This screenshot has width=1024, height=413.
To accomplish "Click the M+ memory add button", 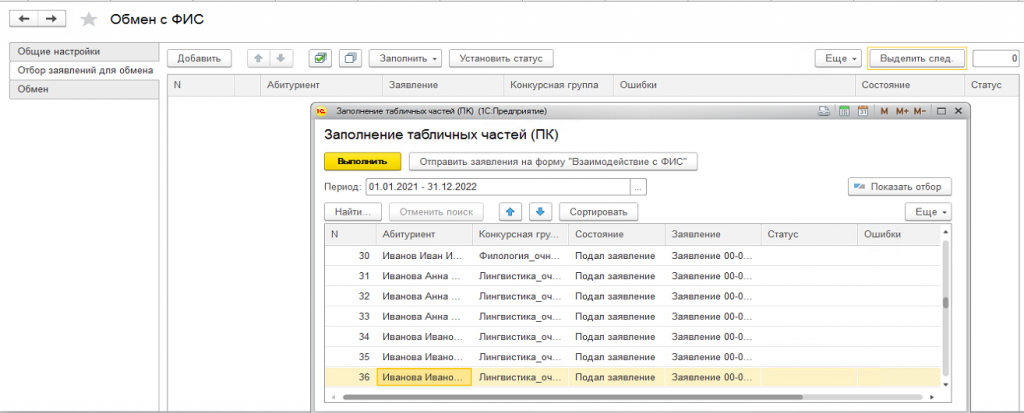I will click(x=902, y=111).
